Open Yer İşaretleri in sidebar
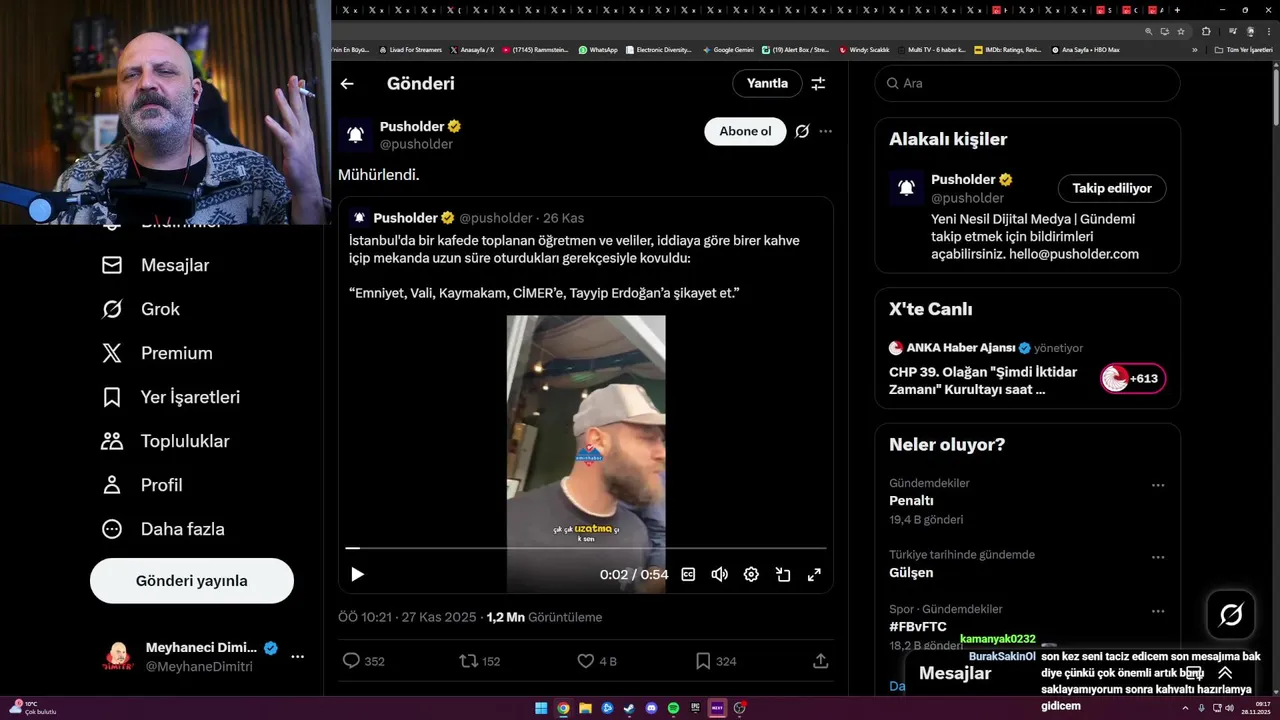The height and width of the screenshot is (720, 1280). pos(170,397)
